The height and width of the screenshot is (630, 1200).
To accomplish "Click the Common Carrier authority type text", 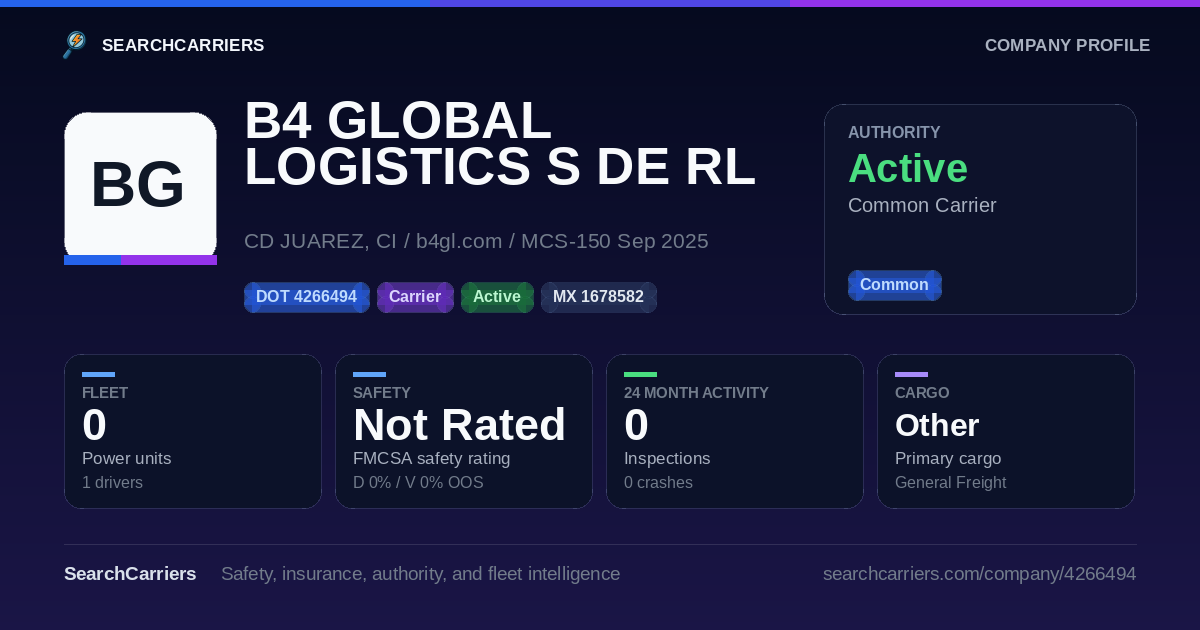I will pos(922,205).
